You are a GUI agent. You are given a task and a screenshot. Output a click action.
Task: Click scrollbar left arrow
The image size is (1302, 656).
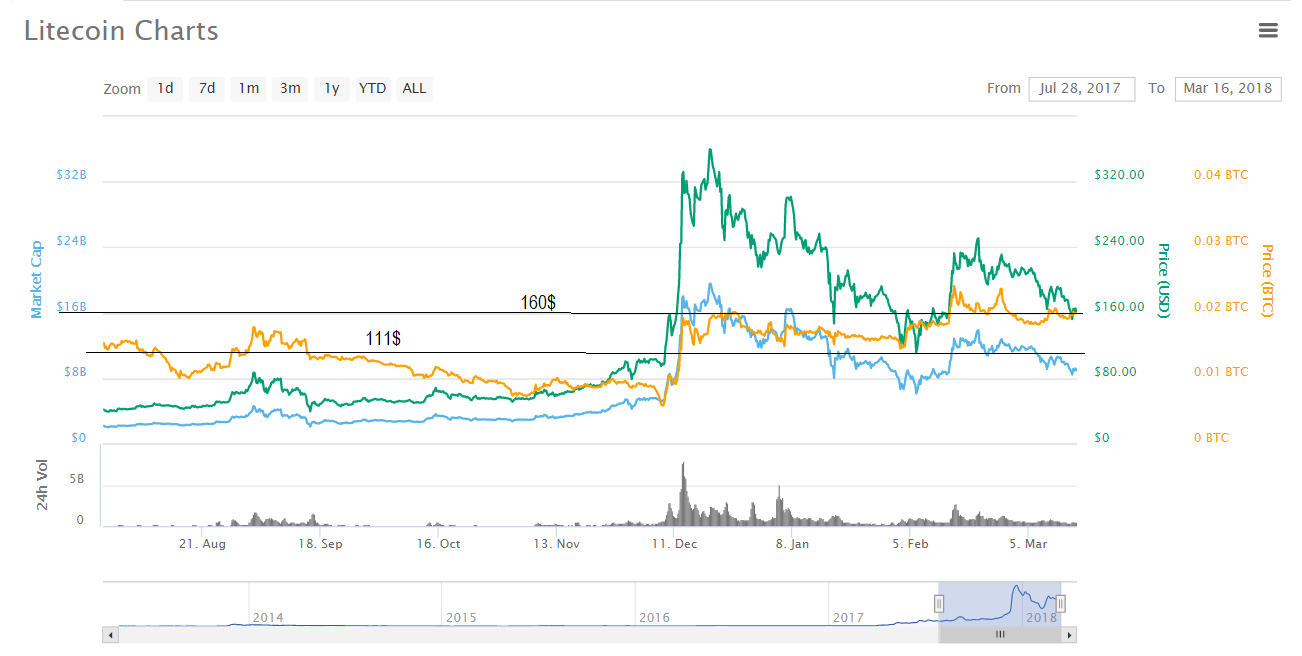pyautogui.click(x=110, y=634)
